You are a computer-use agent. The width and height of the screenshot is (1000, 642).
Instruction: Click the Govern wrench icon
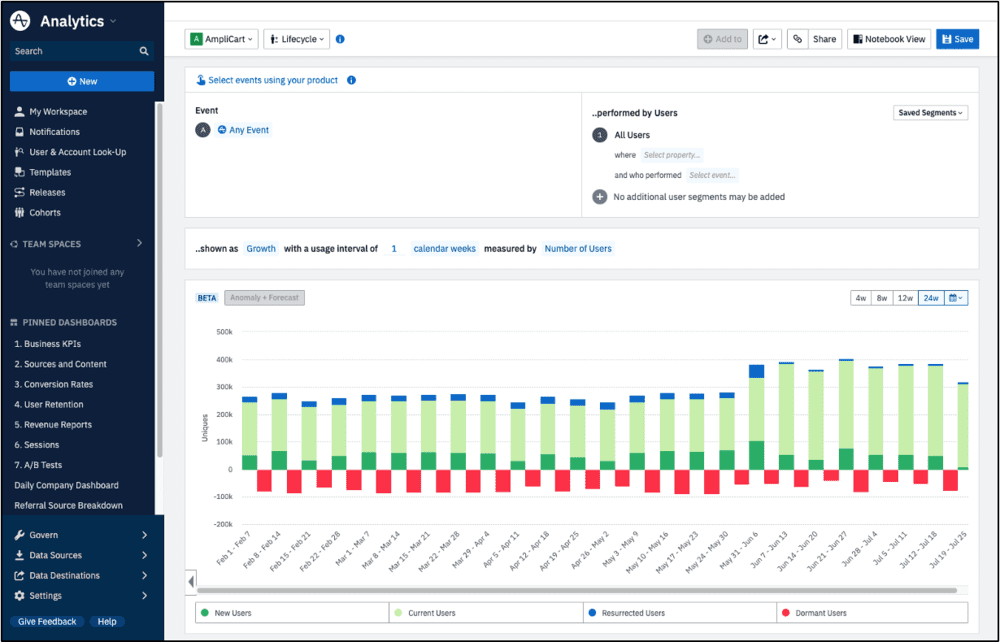coord(19,535)
